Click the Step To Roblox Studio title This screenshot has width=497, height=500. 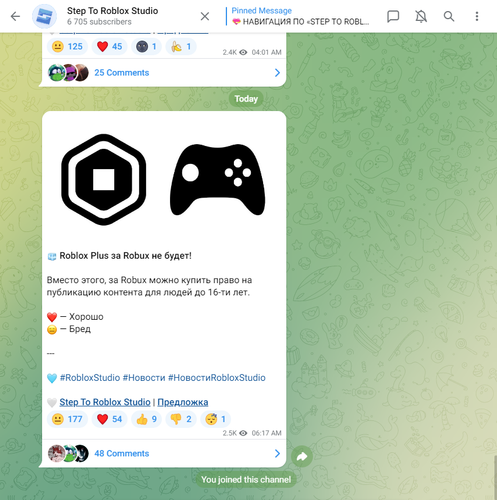click(112, 11)
